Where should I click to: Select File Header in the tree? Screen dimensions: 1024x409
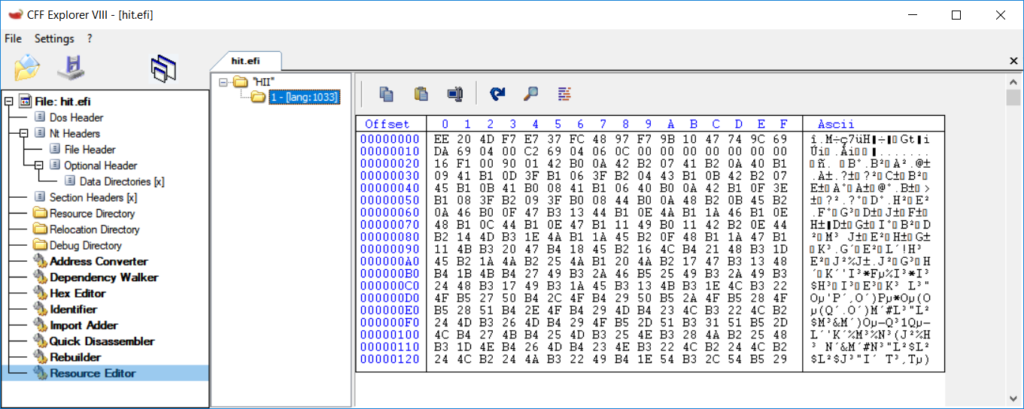(90, 150)
